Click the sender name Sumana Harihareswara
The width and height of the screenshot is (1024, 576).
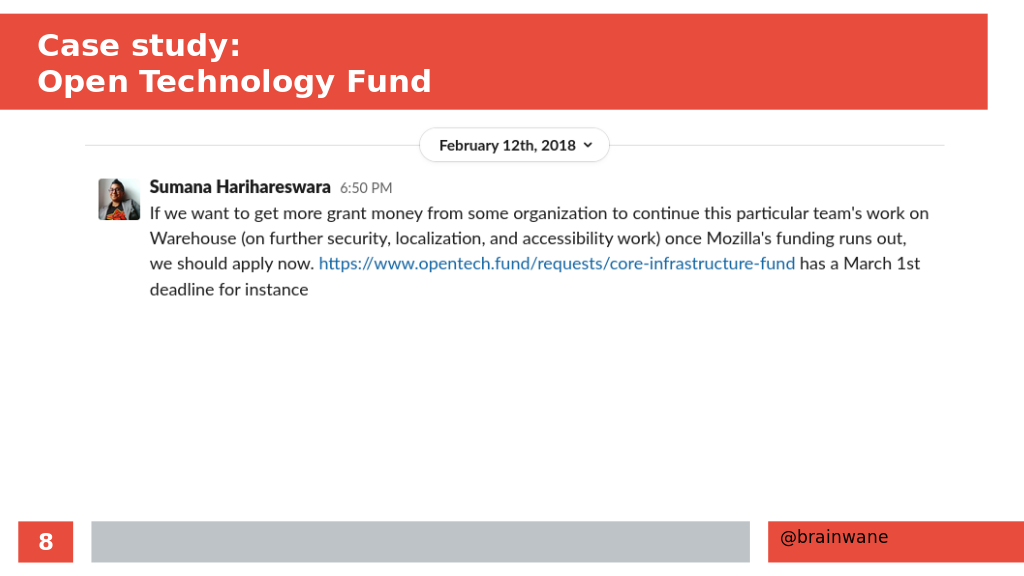tap(240, 187)
